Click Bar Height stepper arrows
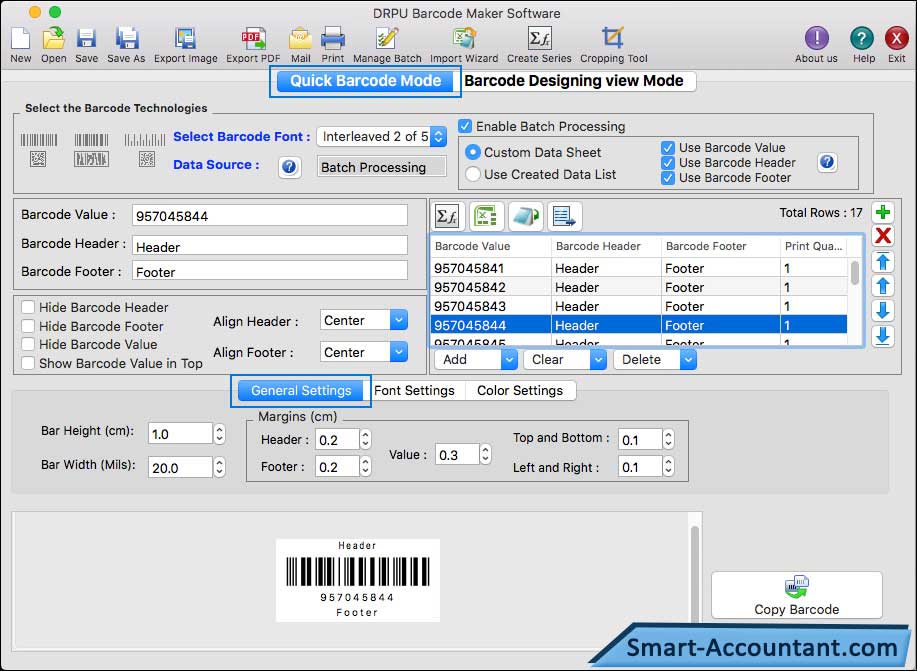Screen dimensions: 917x671 pyautogui.click(x=219, y=434)
